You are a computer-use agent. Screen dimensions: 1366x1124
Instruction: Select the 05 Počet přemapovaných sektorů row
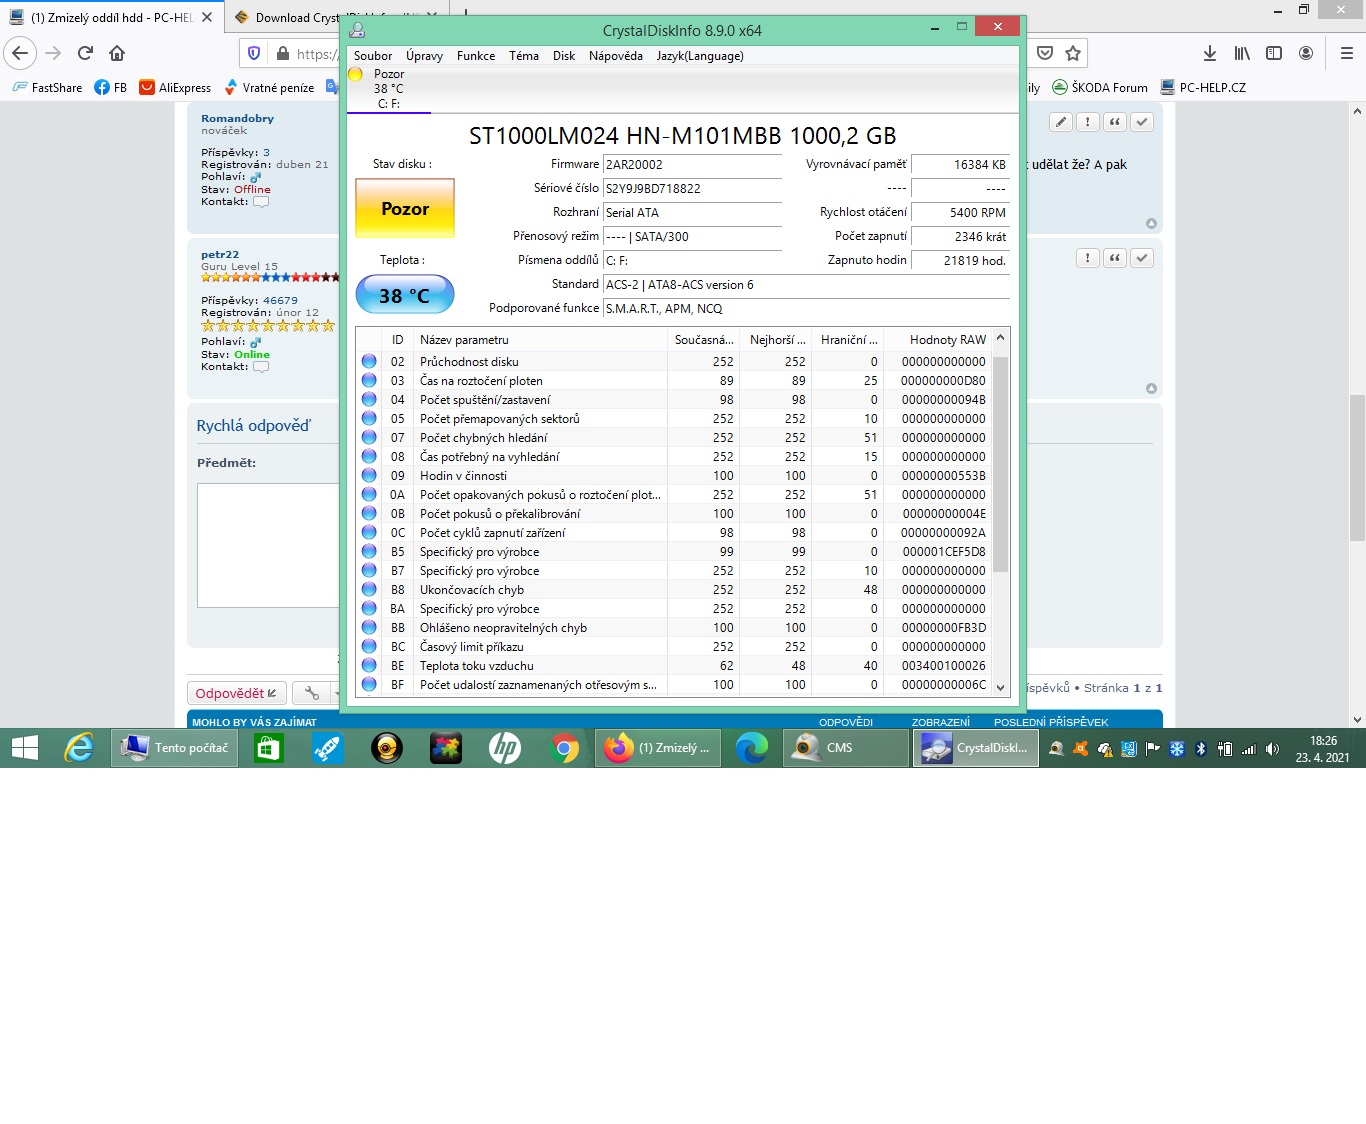point(673,419)
